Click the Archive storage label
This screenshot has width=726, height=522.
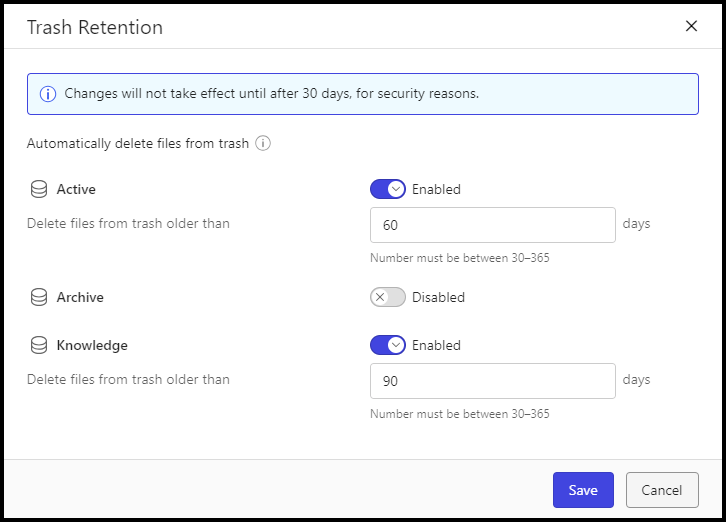(x=80, y=297)
